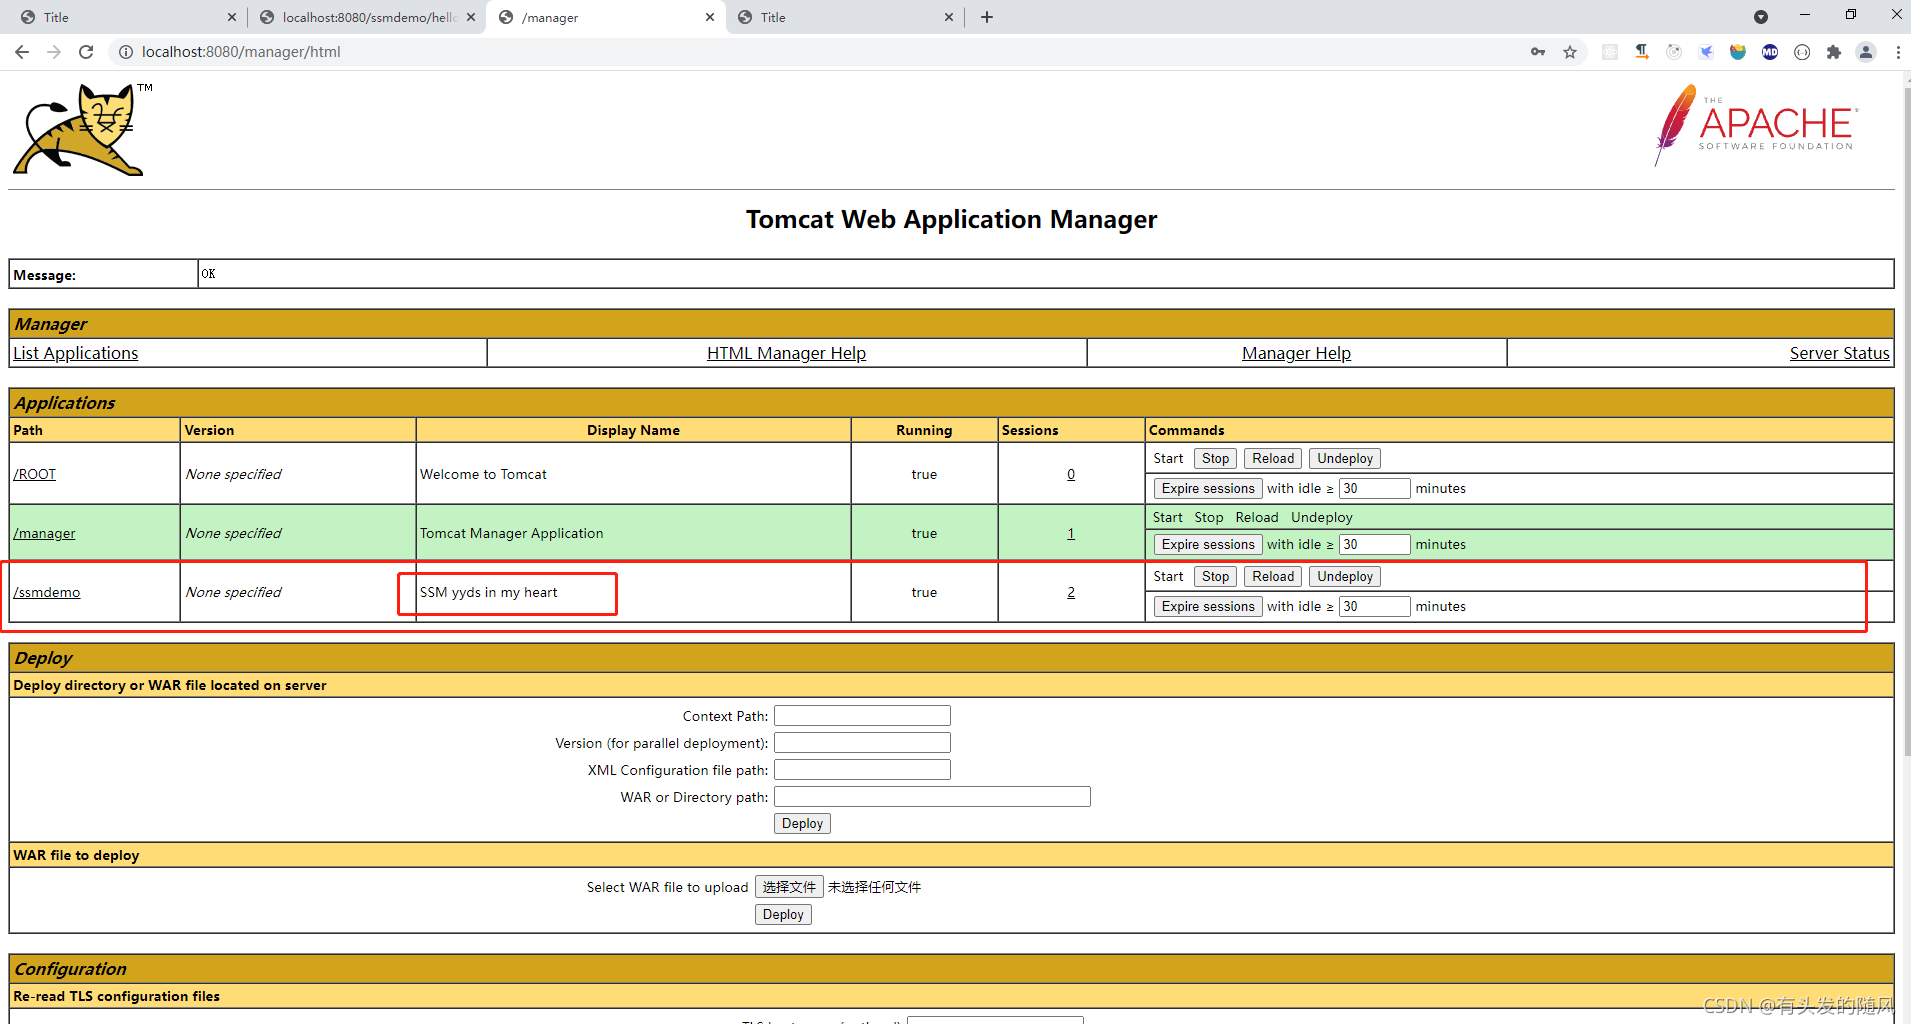Stop the /ssmdemo application
This screenshot has height=1024, width=1911.
1215,576
